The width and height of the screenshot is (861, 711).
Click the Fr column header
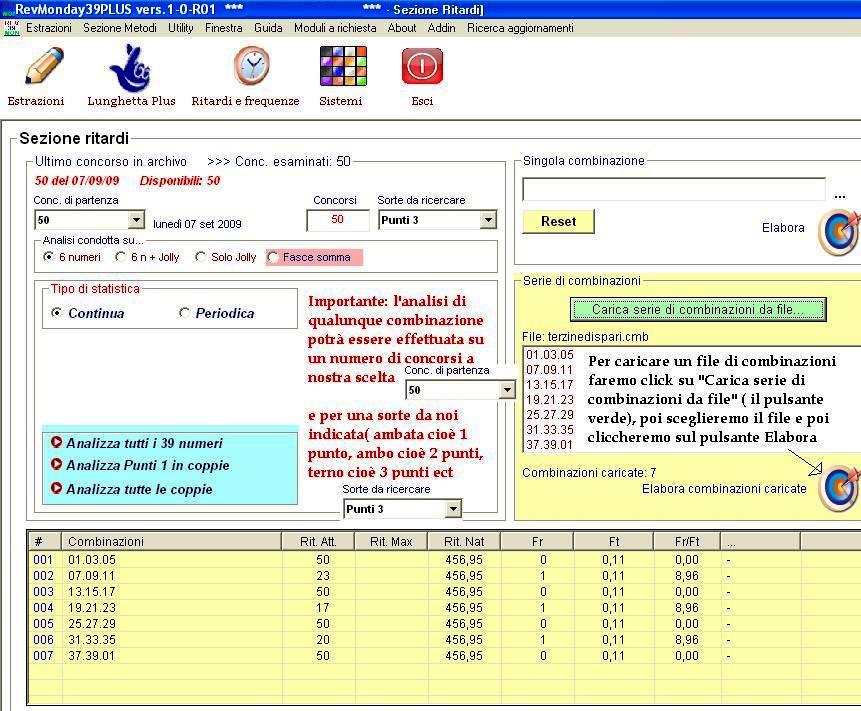click(x=538, y=542)
